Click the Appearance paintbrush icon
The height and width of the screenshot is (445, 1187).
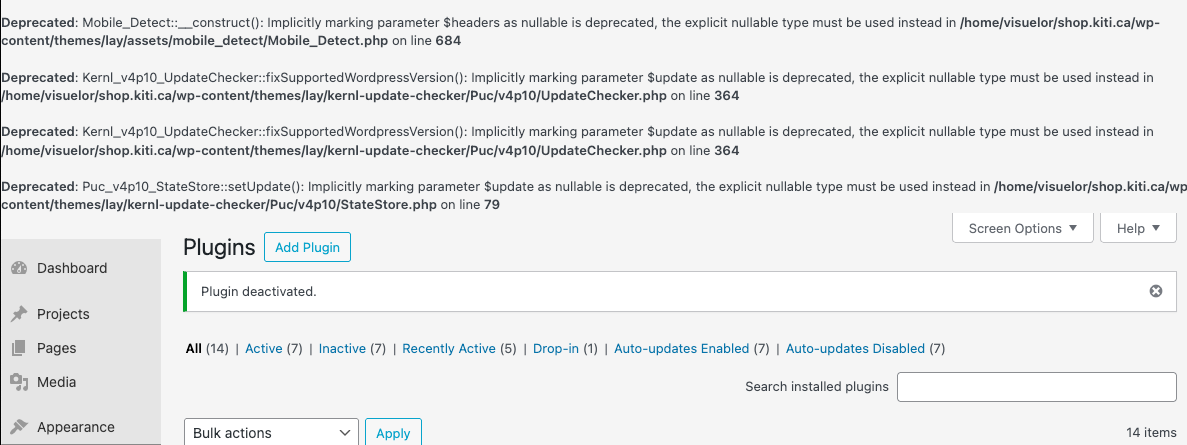(x=19, y=427)
